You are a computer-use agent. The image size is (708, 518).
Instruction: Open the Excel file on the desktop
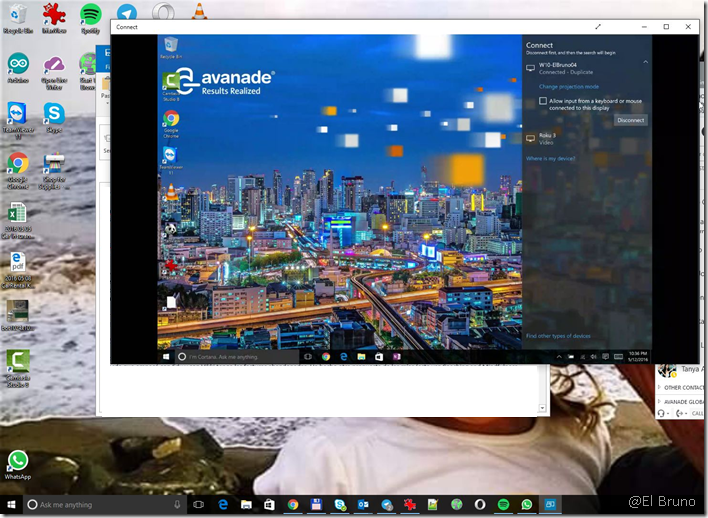17,214
